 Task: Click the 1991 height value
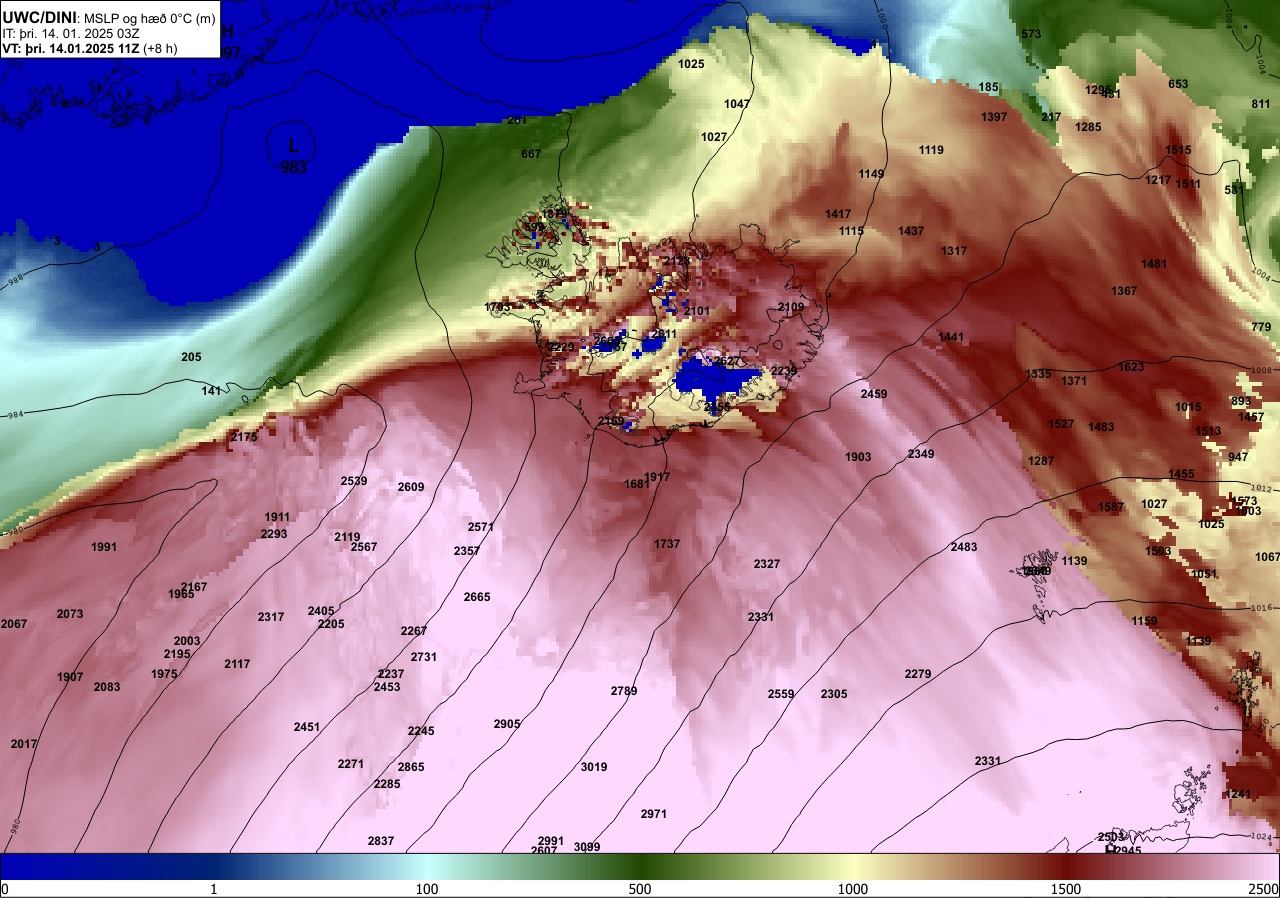[104, 547]
